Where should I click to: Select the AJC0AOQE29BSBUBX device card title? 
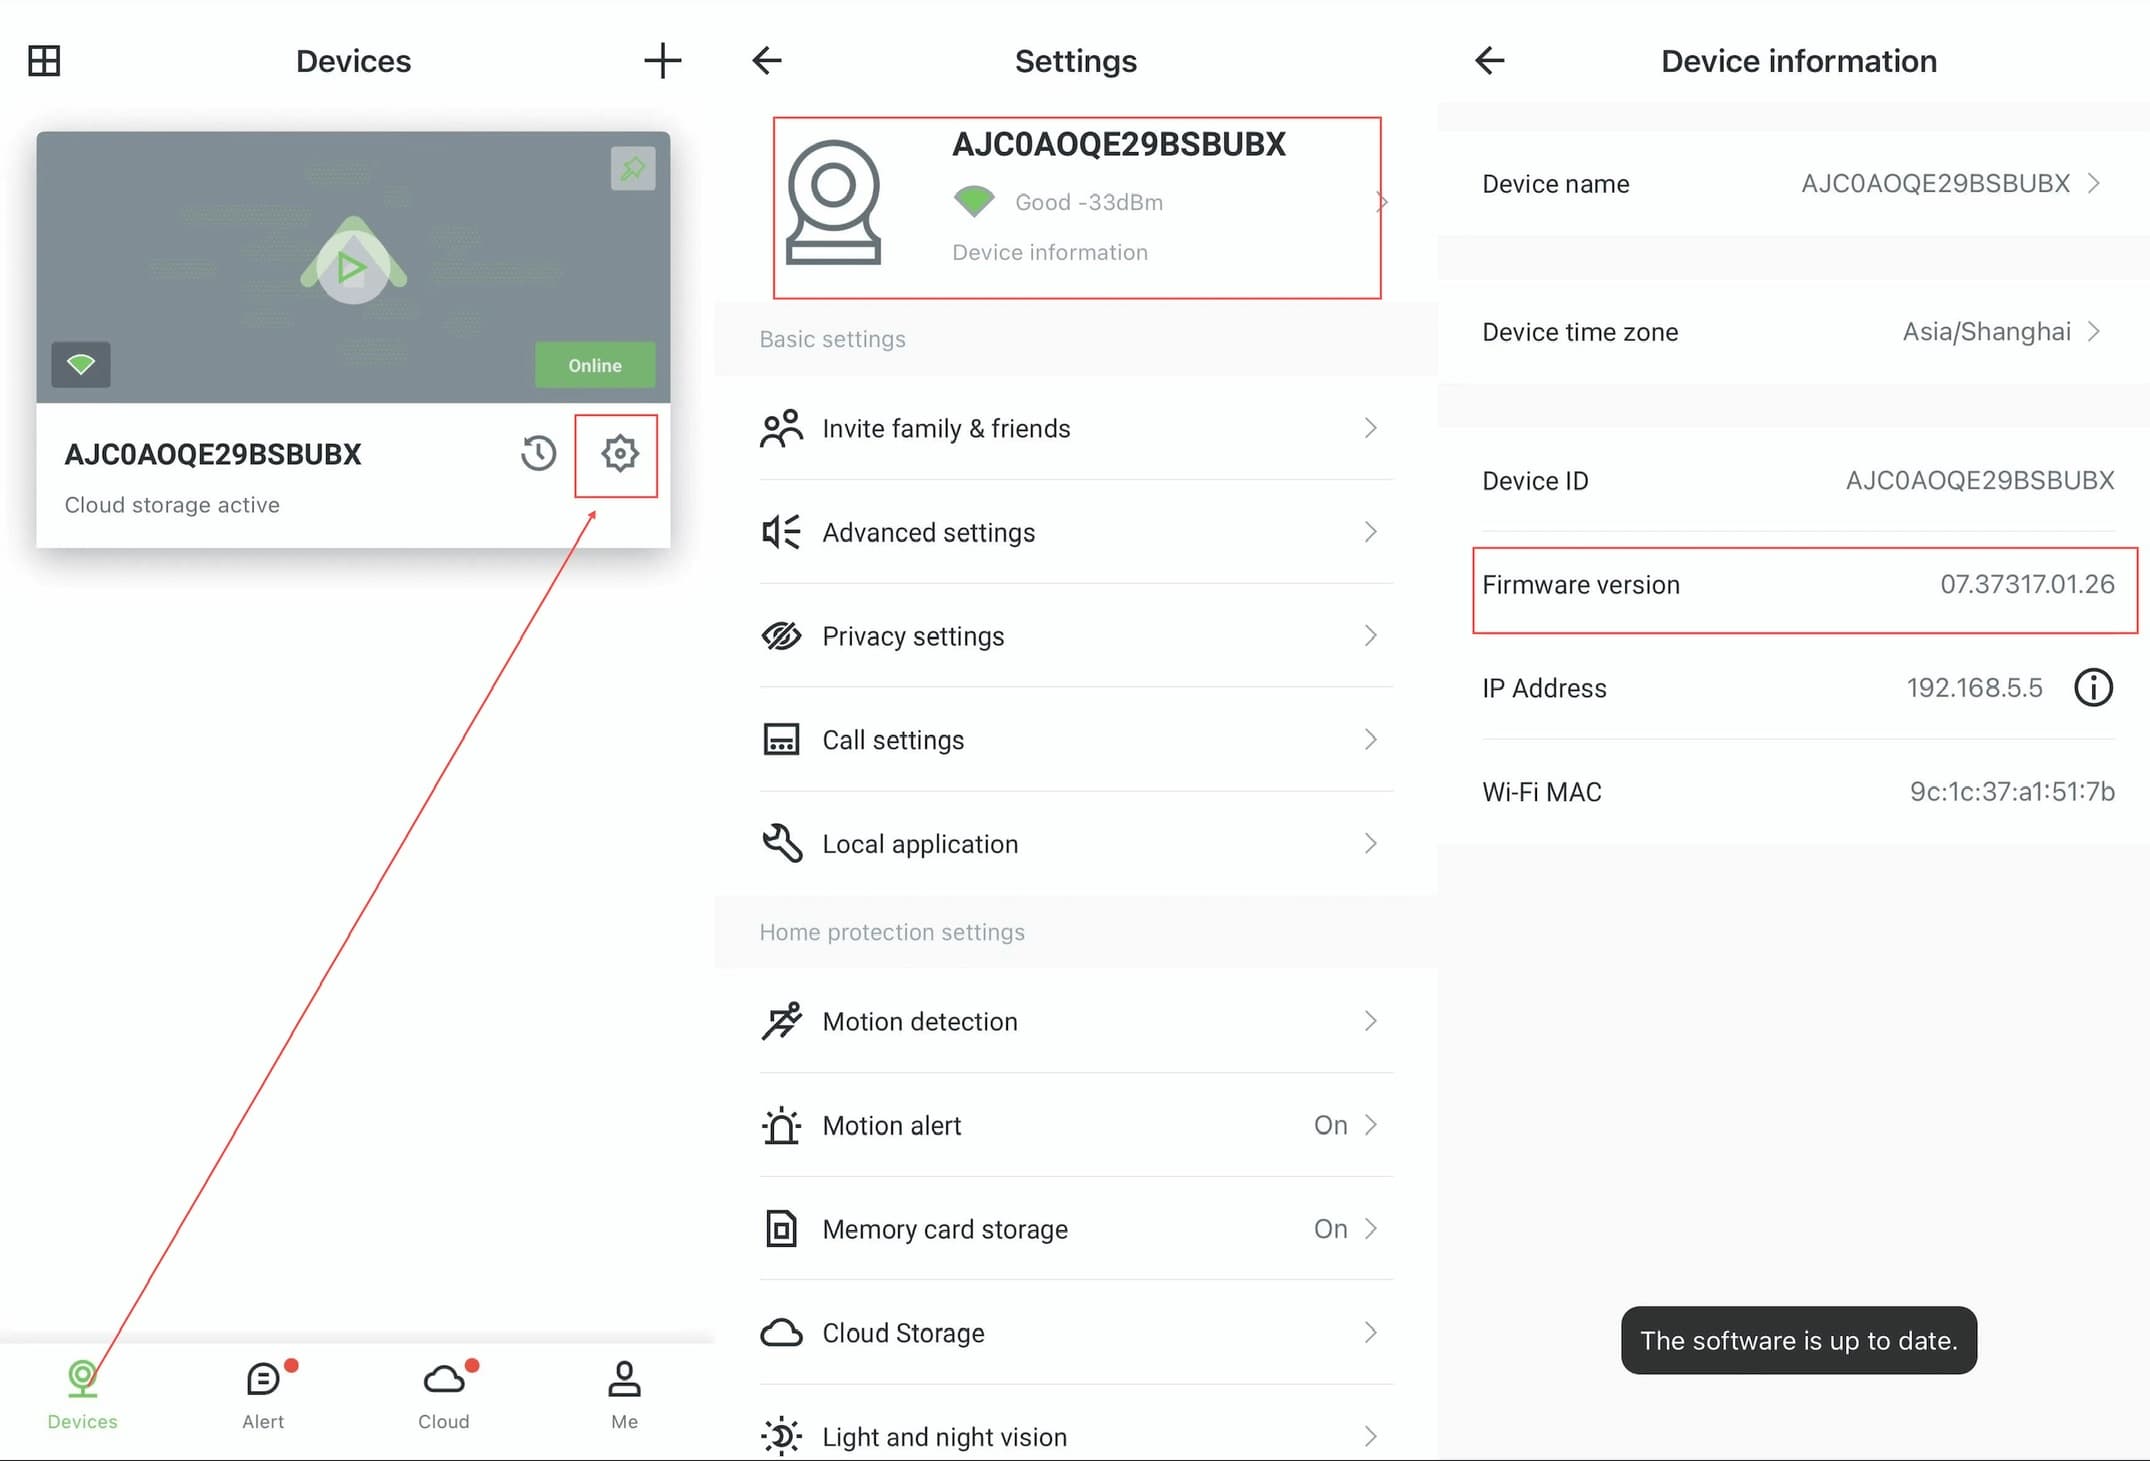(213, 454)
